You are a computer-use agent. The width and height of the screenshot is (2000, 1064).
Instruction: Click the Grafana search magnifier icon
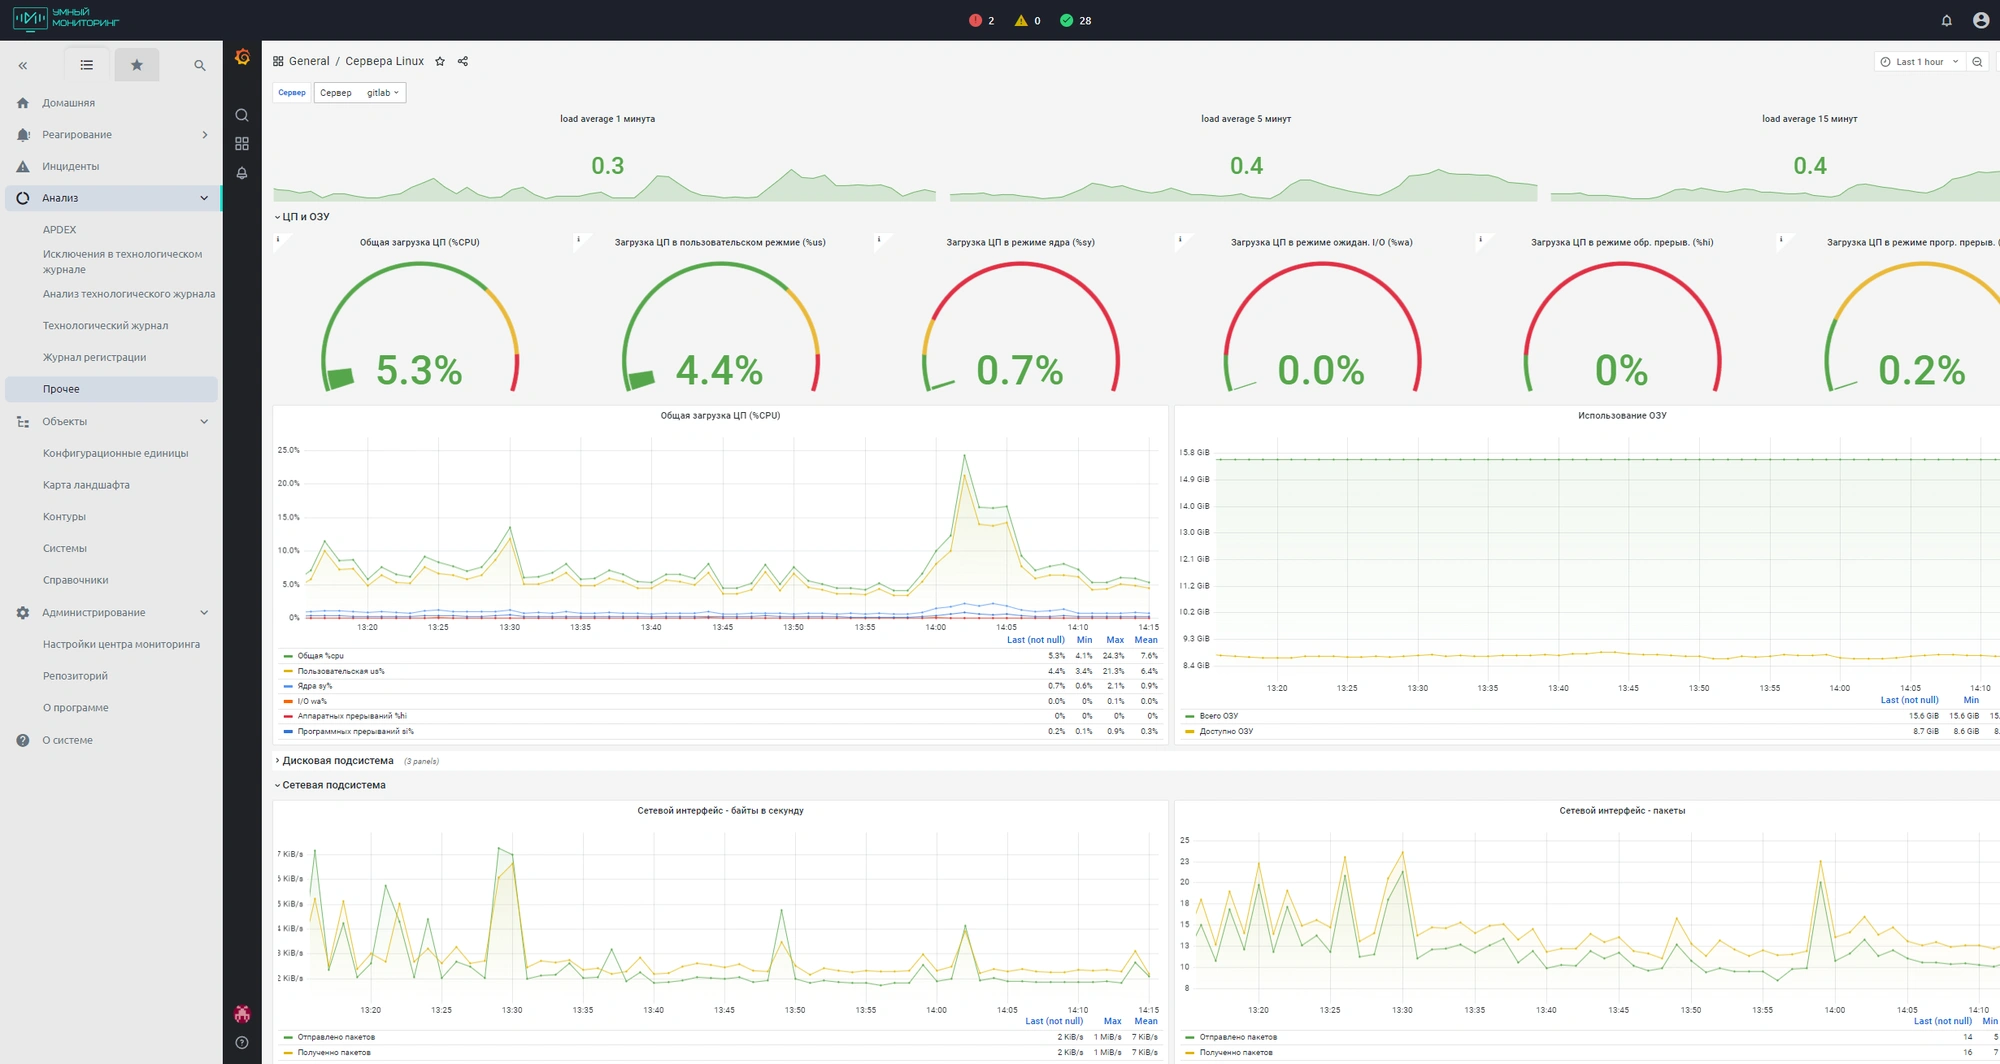(x=242, y=115)
